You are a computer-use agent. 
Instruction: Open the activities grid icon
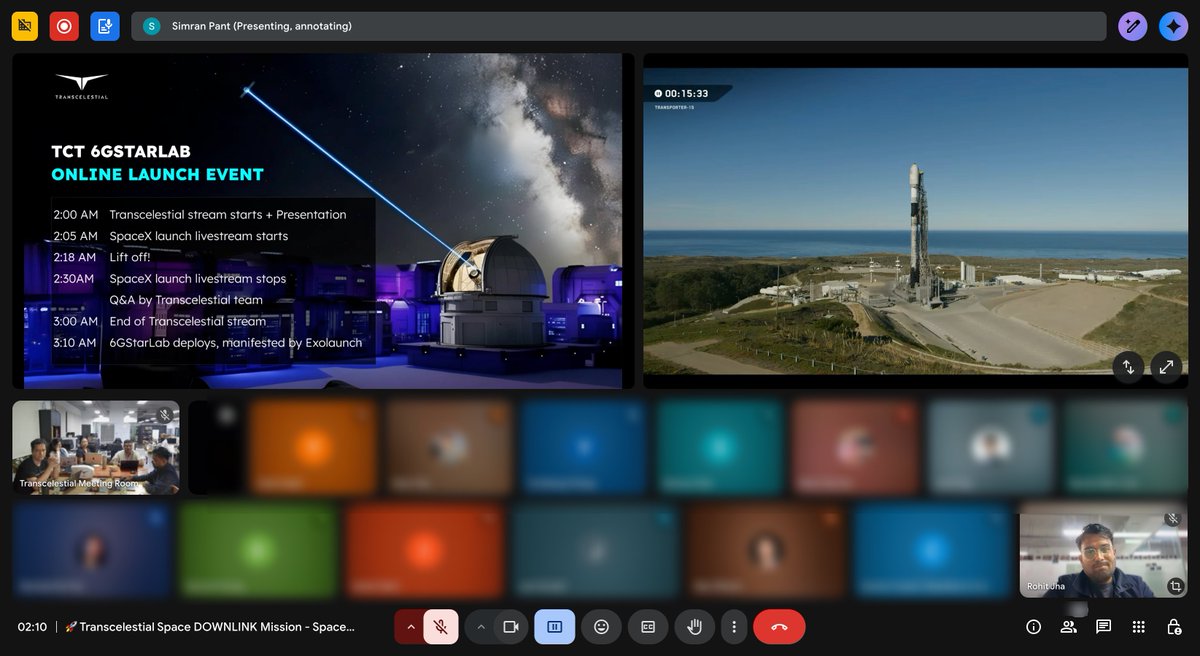[1139, 627]
